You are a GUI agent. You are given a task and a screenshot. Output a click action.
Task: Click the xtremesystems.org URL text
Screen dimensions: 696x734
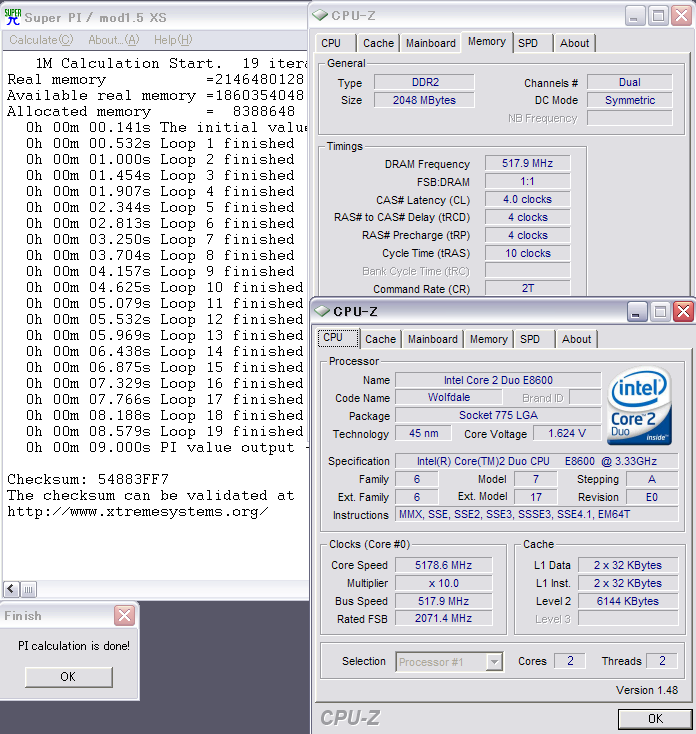pyautogui.click(x=138, y=511)
